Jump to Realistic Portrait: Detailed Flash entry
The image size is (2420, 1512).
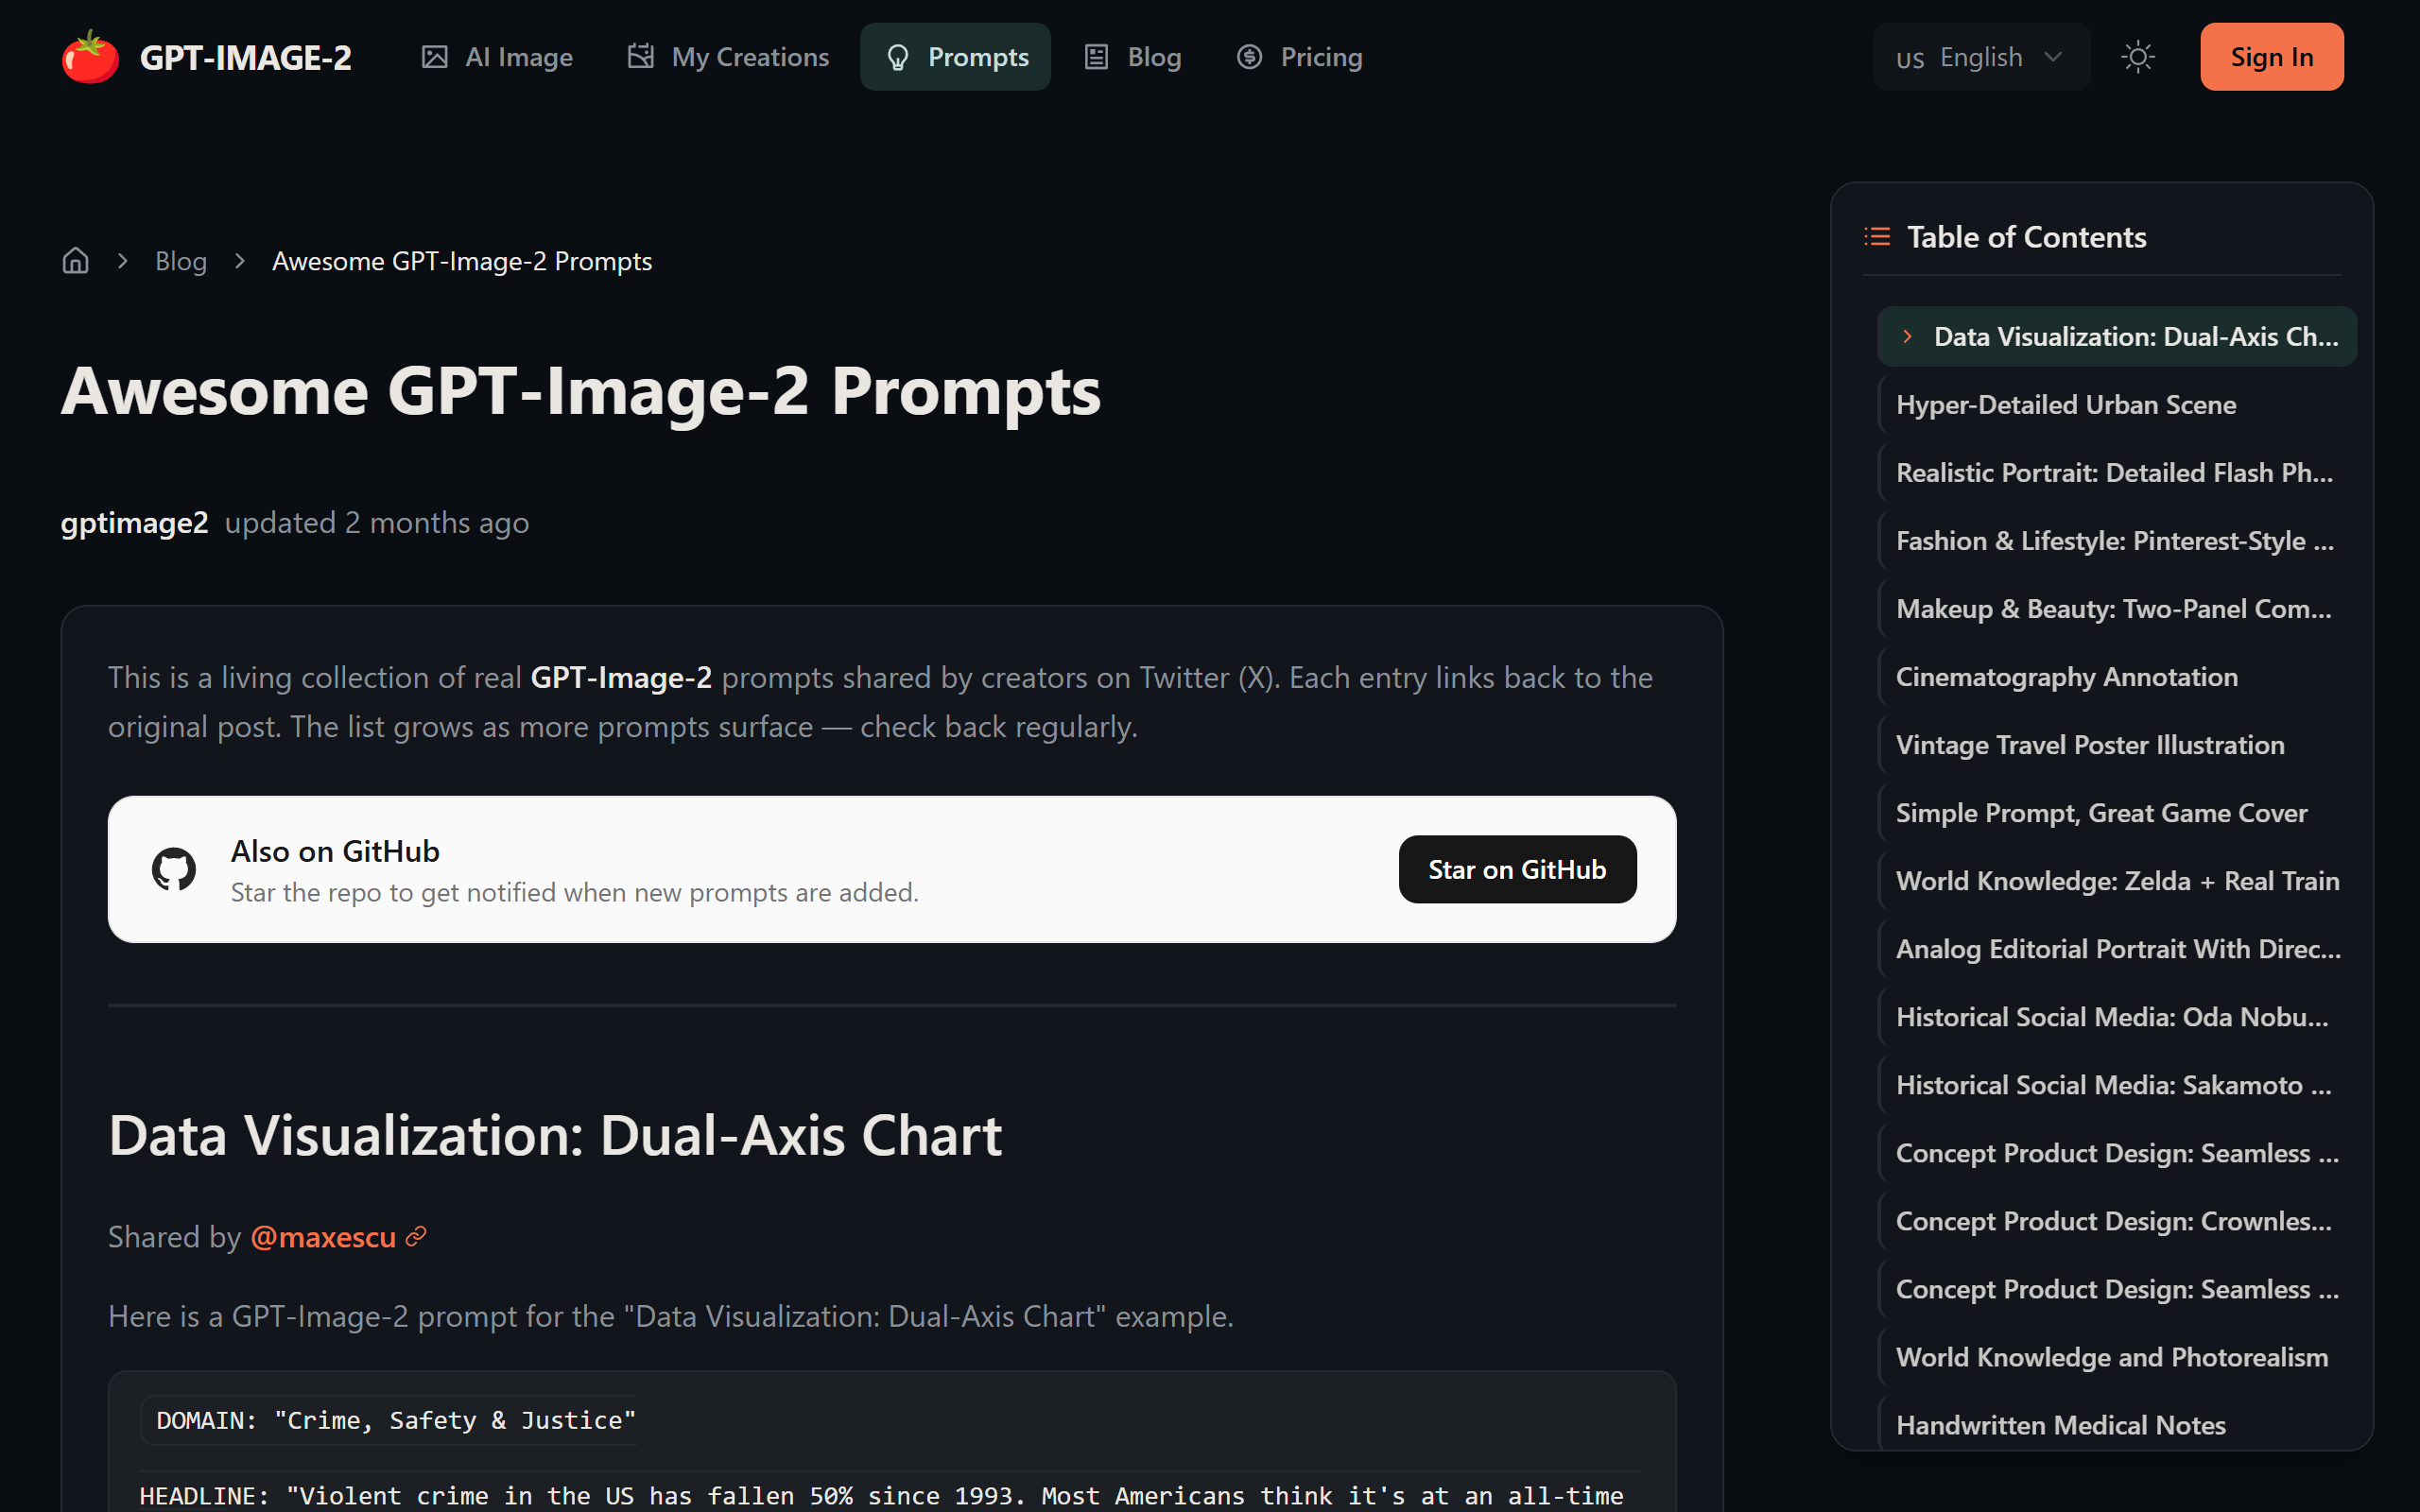tap(2117, 473)
